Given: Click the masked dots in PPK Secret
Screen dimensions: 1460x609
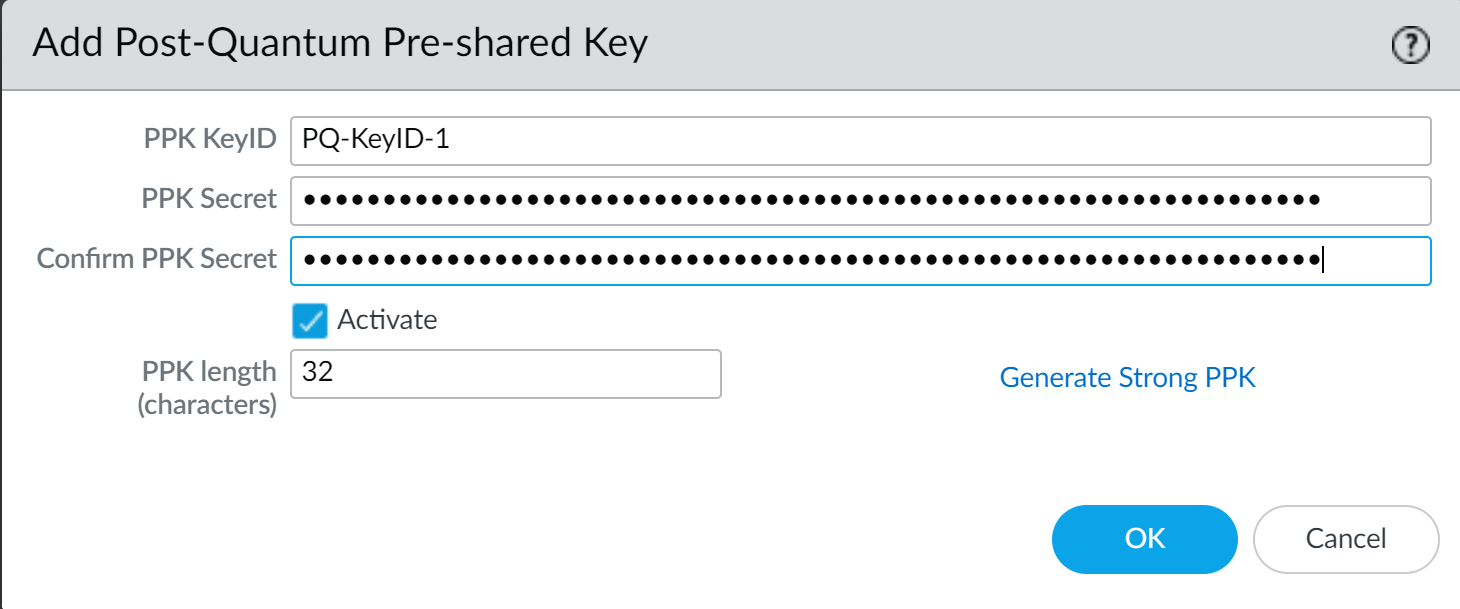Looking at the screenshot, I should [x=810, y=201].
